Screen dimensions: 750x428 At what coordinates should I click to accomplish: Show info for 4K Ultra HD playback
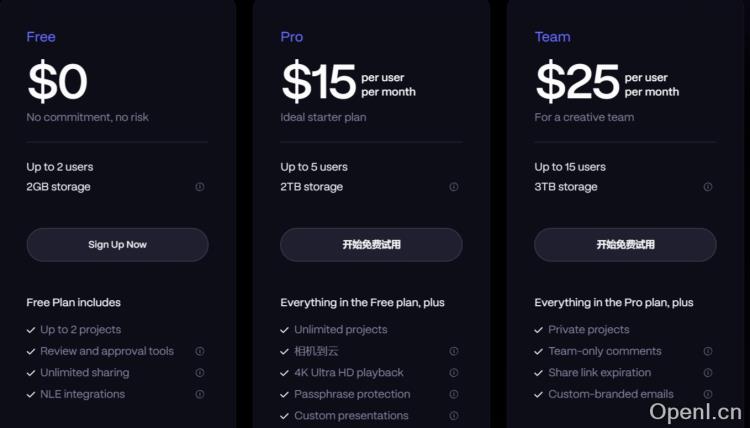(454, 373)
